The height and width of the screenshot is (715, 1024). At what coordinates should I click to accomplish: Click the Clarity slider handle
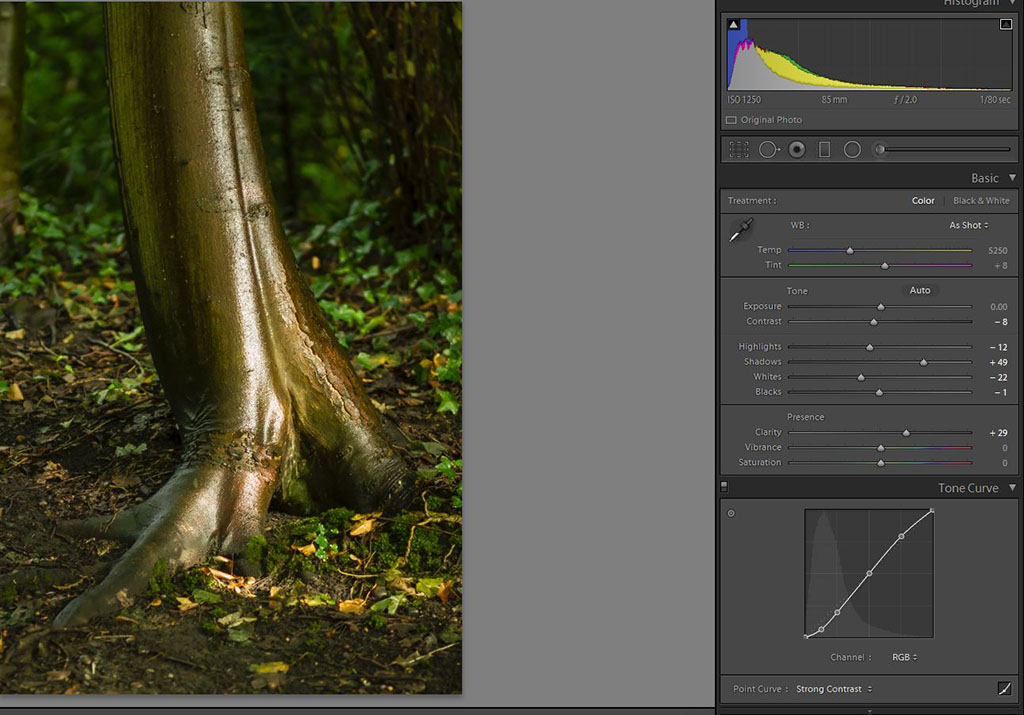click(x=906, y=433)
